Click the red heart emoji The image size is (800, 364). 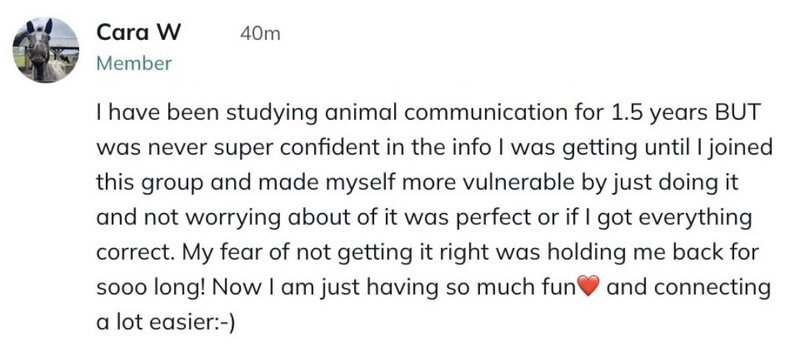588,288
